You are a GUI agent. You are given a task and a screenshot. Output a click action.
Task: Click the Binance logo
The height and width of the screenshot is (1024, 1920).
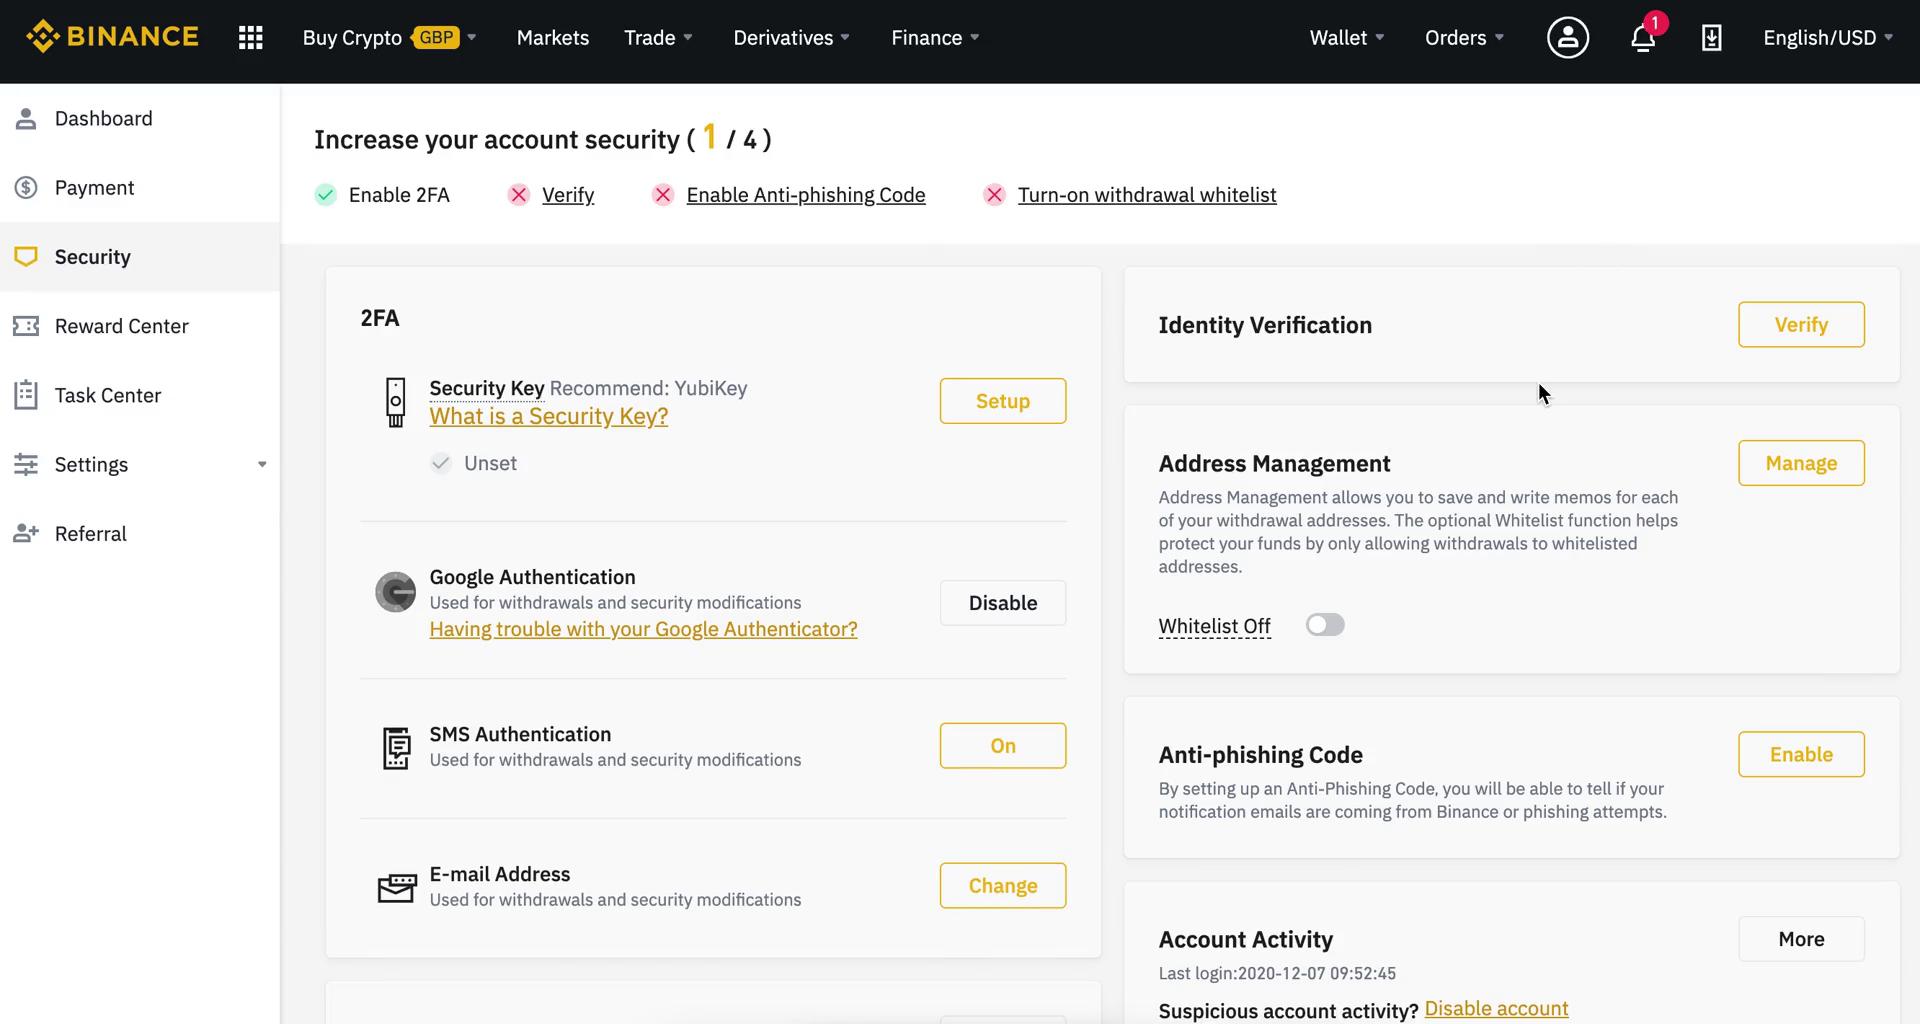(x=112, y=37)
